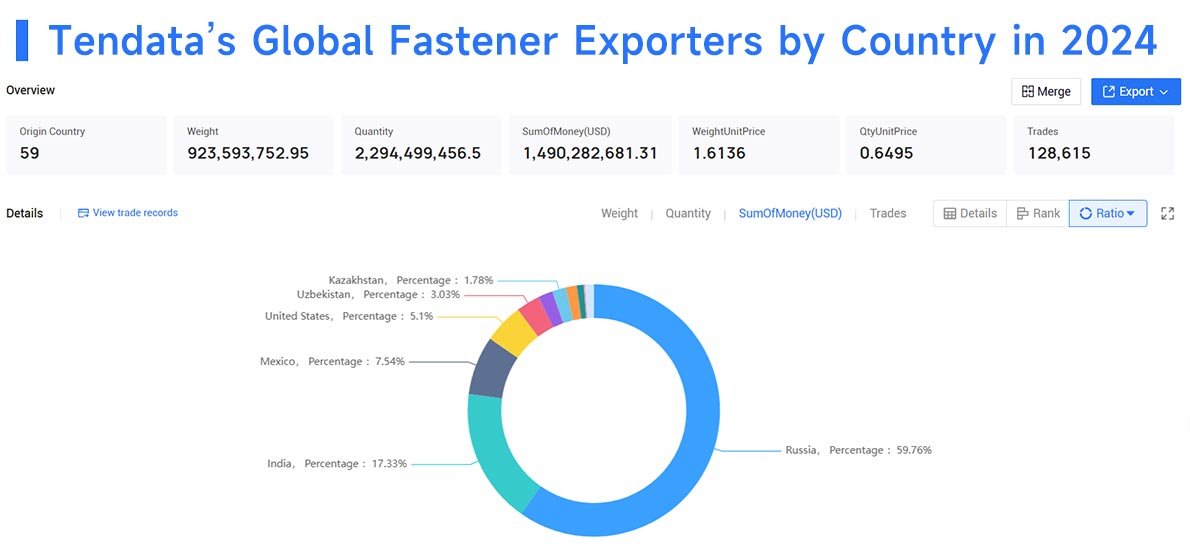The image size is (1190, 547).
Task: Click the WeightUnitPrice 1.6136 card
Action: point(759,145)
